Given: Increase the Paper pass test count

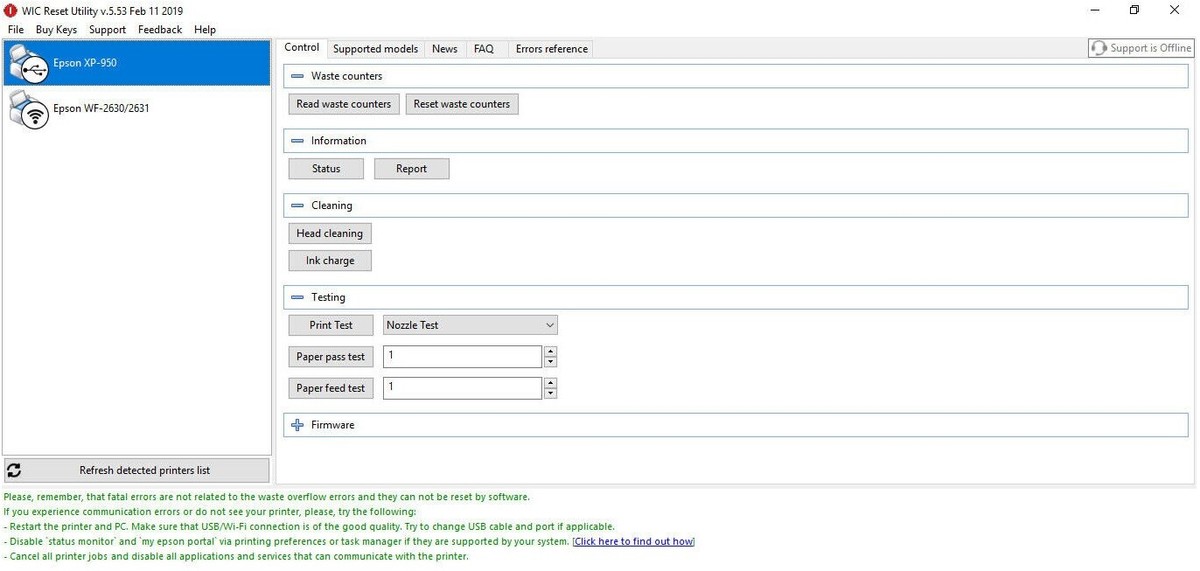Looking at the screenshot, I should pyautogui.click(x=551, y=351).
